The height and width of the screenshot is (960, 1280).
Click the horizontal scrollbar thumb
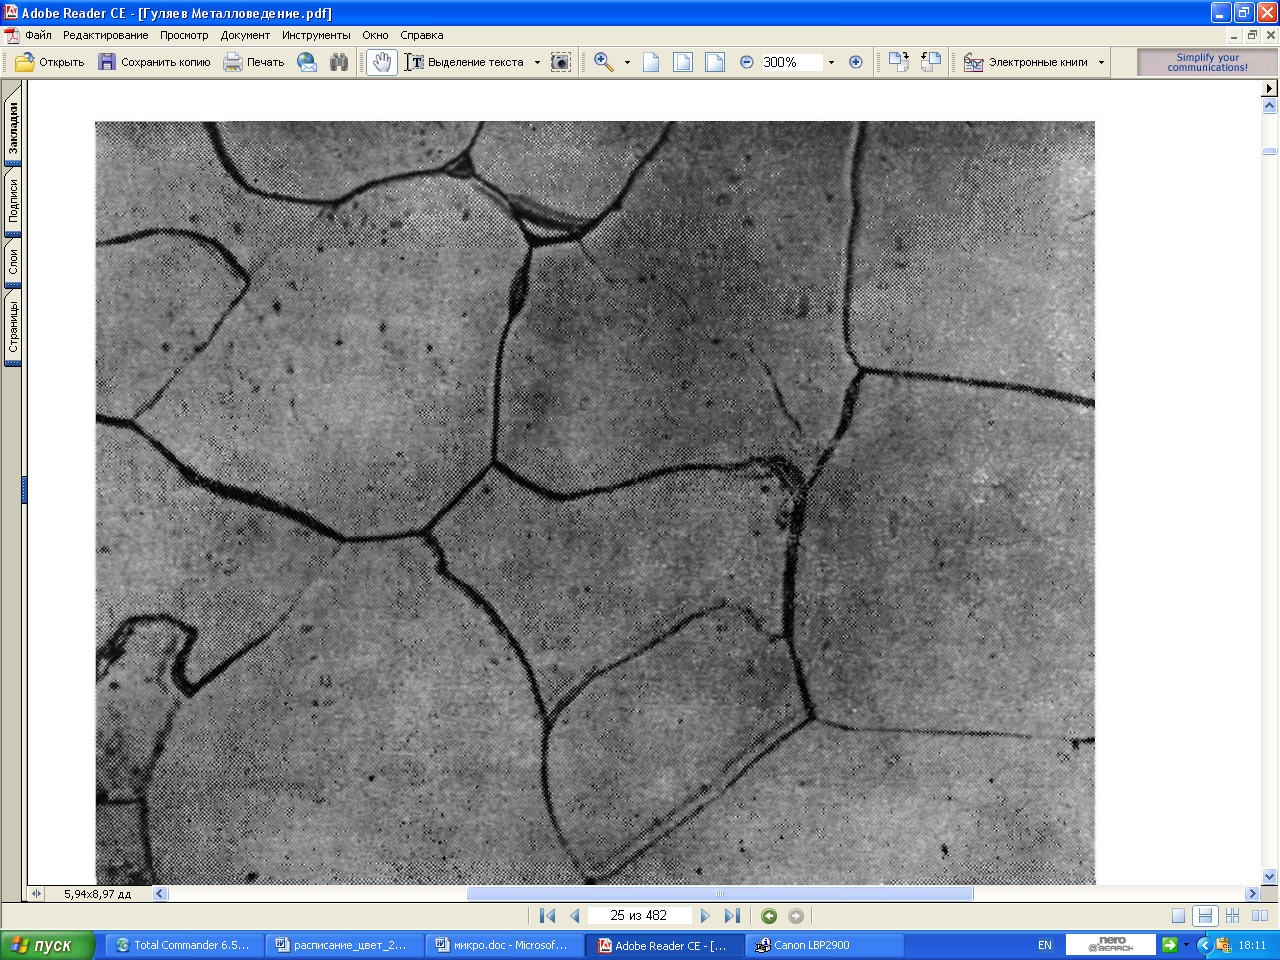click(x=720, y=893)
